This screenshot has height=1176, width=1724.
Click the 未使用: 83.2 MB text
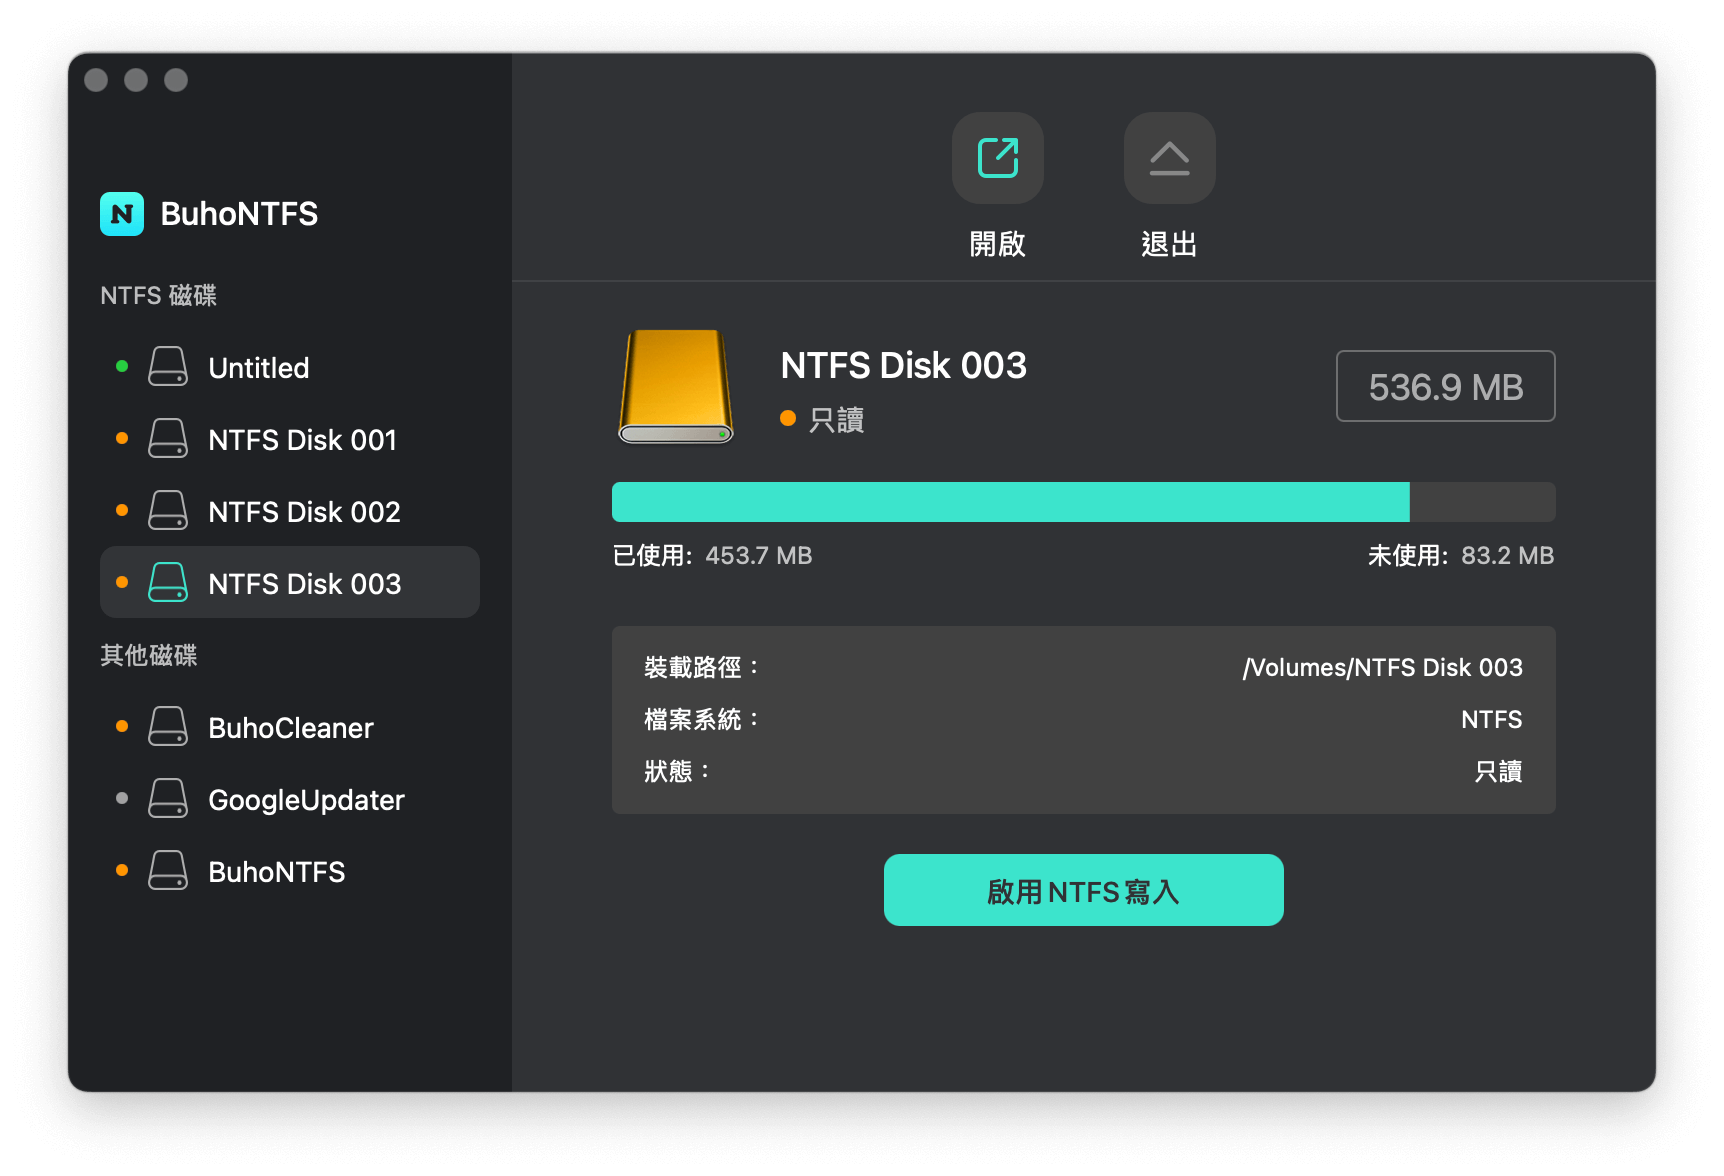pyautogui.click(x=1460, y=556)
